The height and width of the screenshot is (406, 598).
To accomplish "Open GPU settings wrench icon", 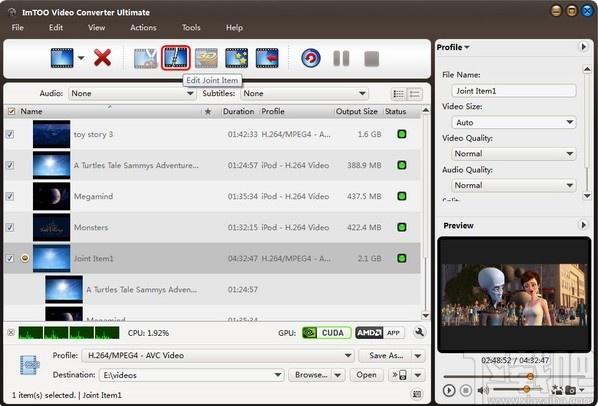I will pos(419,332).
